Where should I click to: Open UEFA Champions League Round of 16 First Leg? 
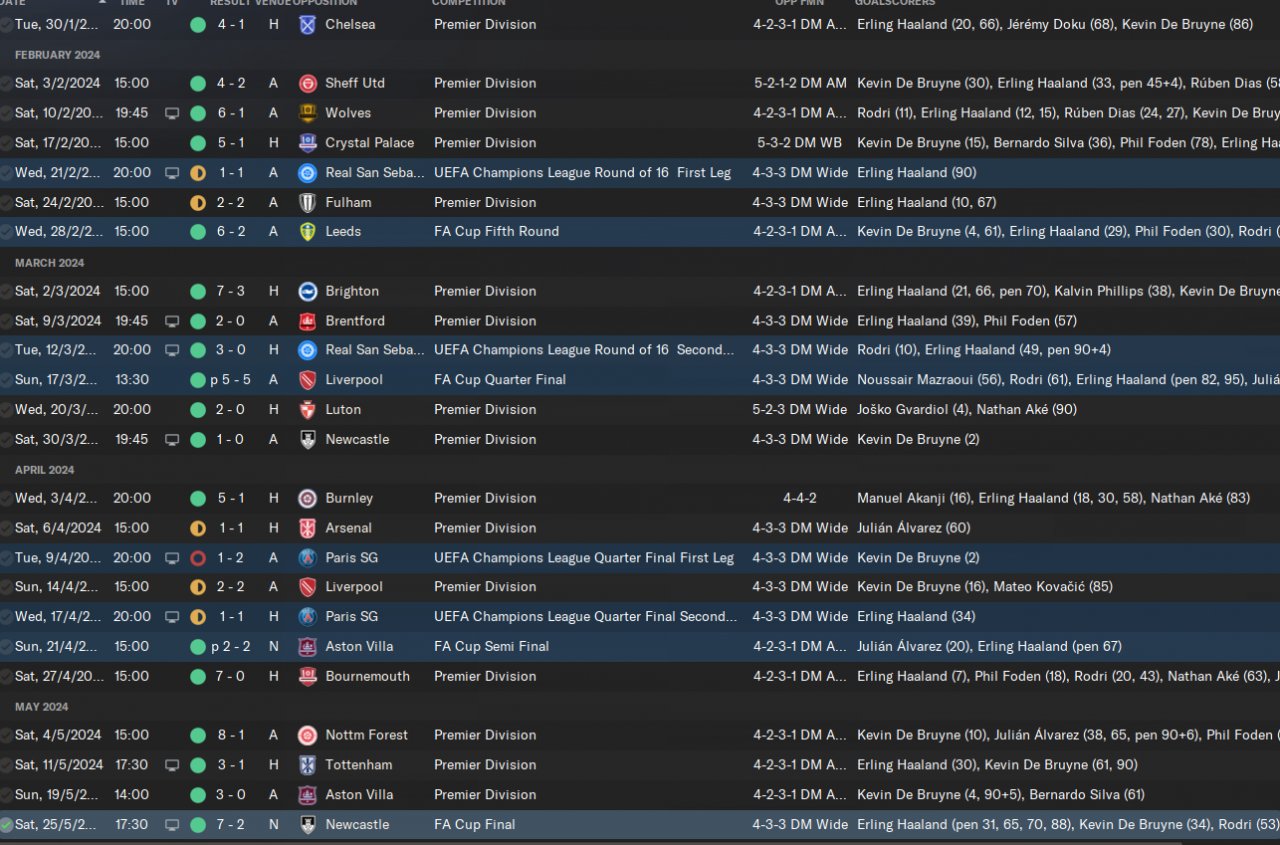coord(582,172)
